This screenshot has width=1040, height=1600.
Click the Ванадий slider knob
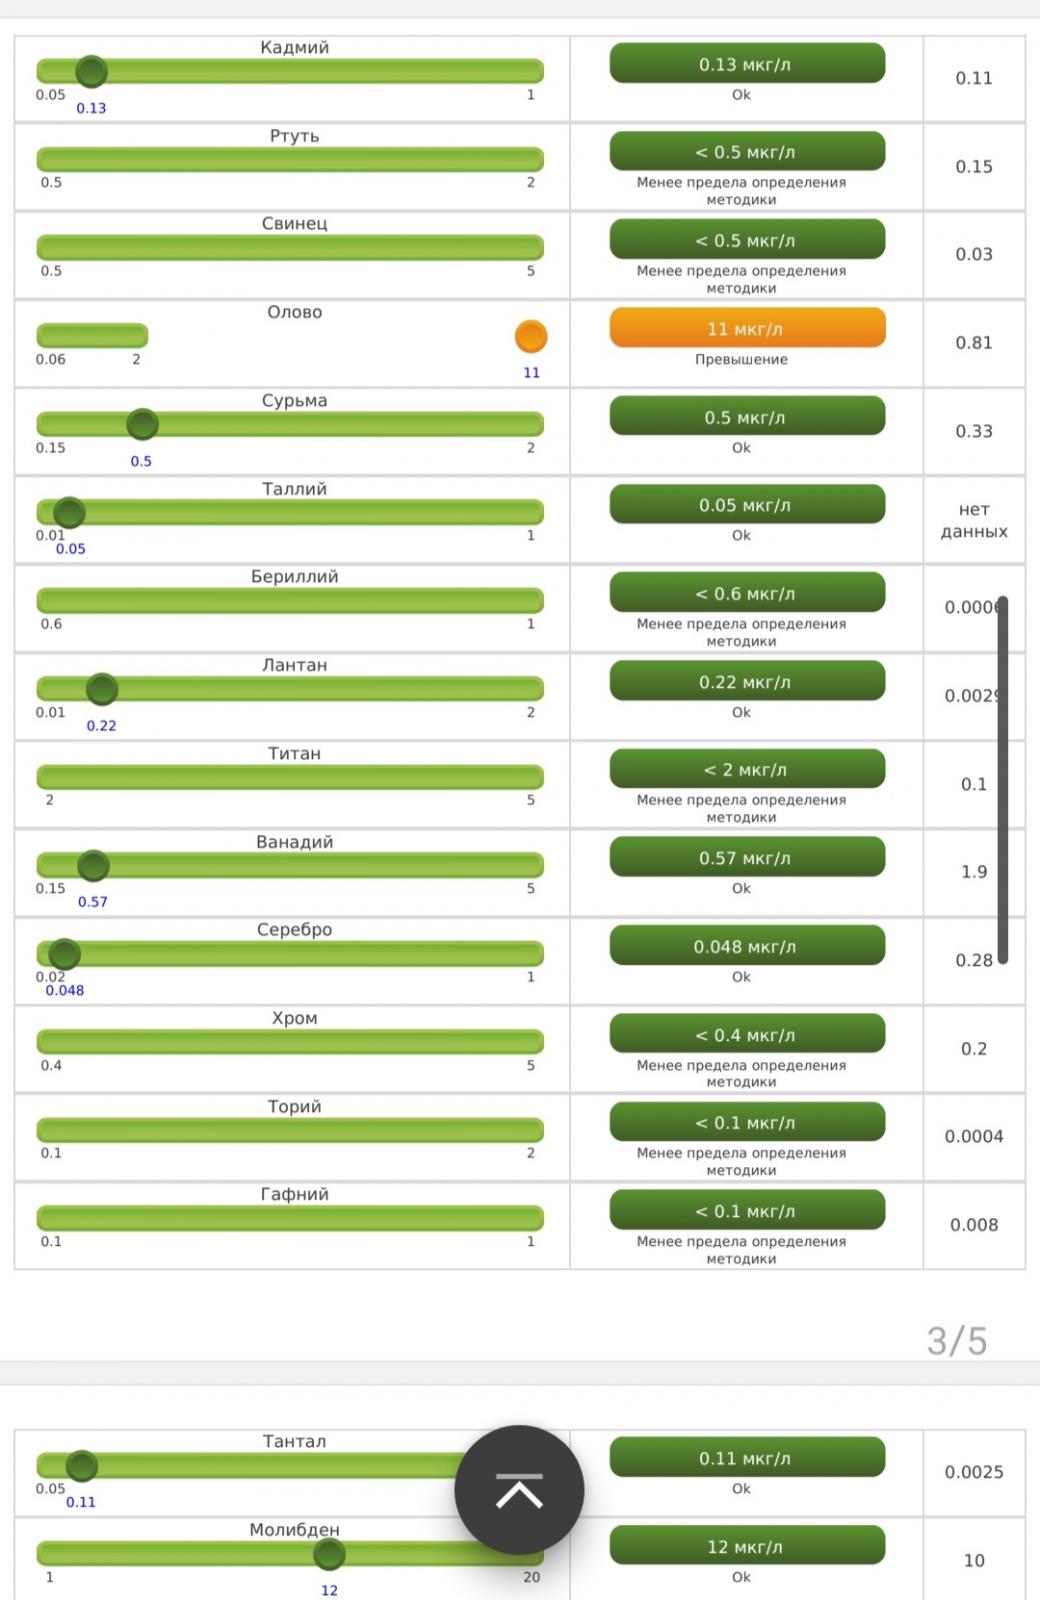(x=93, y=865)
